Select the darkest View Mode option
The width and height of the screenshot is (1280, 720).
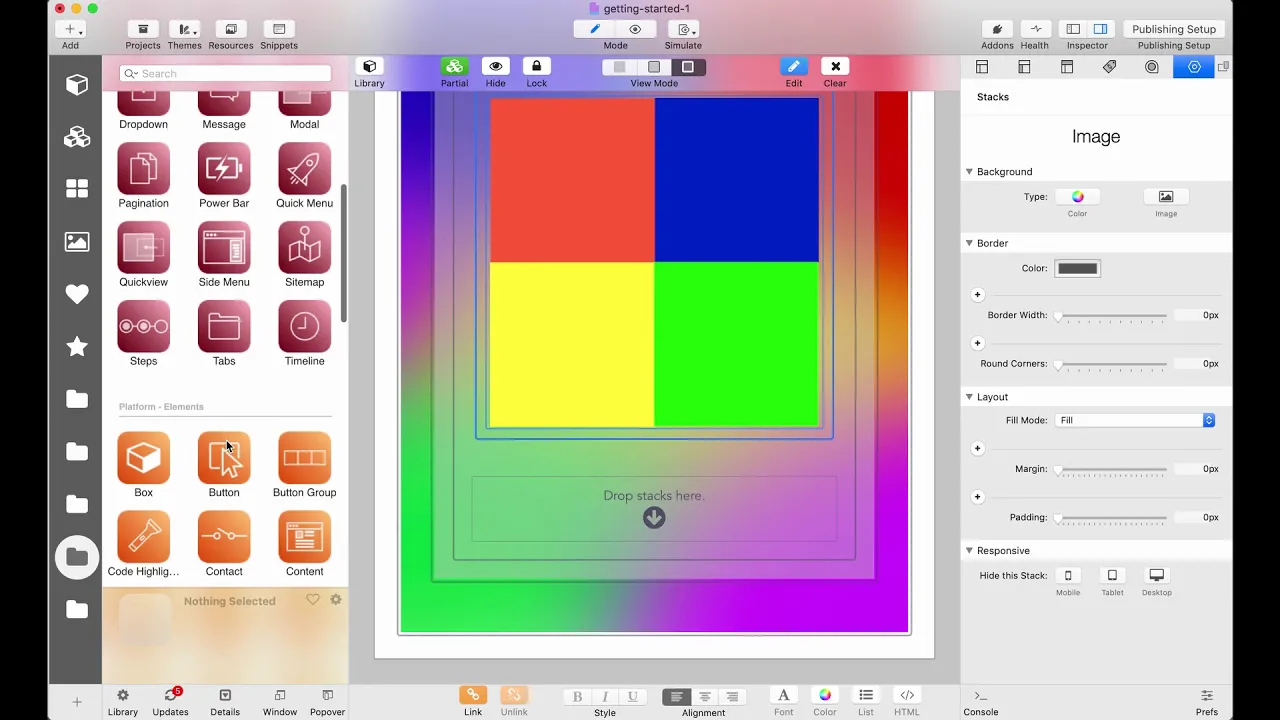688,67
